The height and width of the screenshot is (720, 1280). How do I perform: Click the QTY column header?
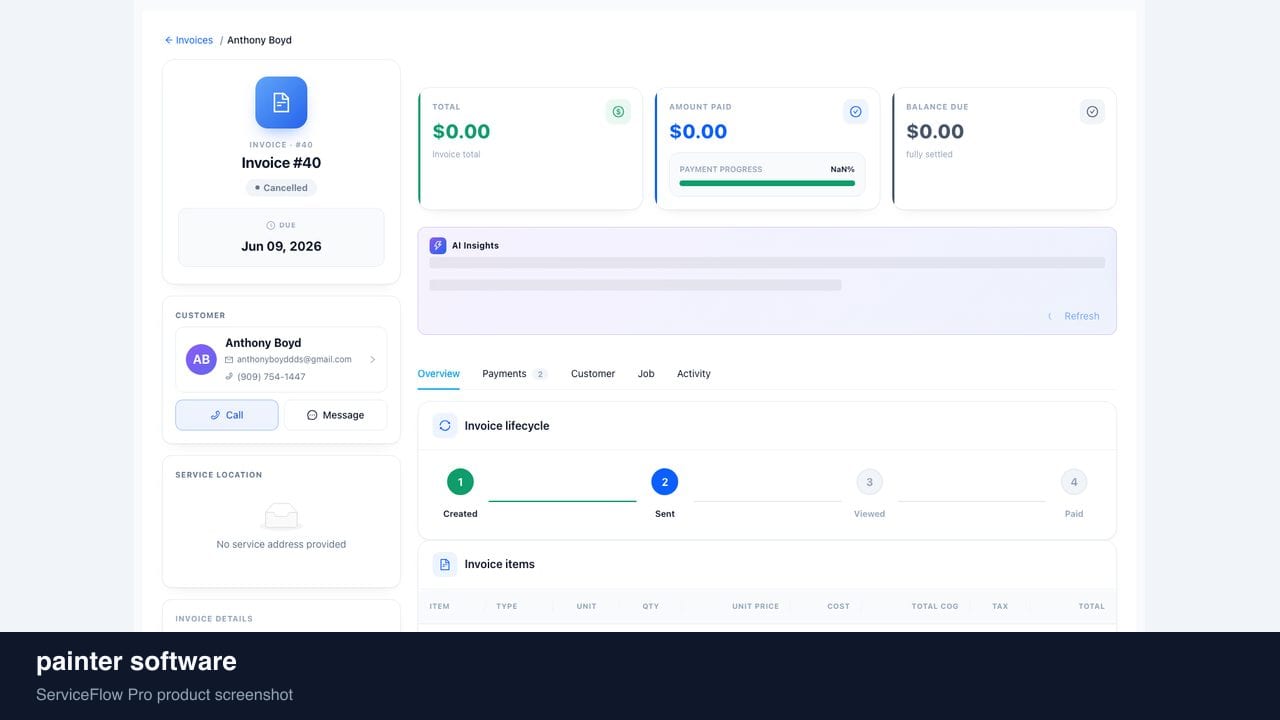point(651,606)
